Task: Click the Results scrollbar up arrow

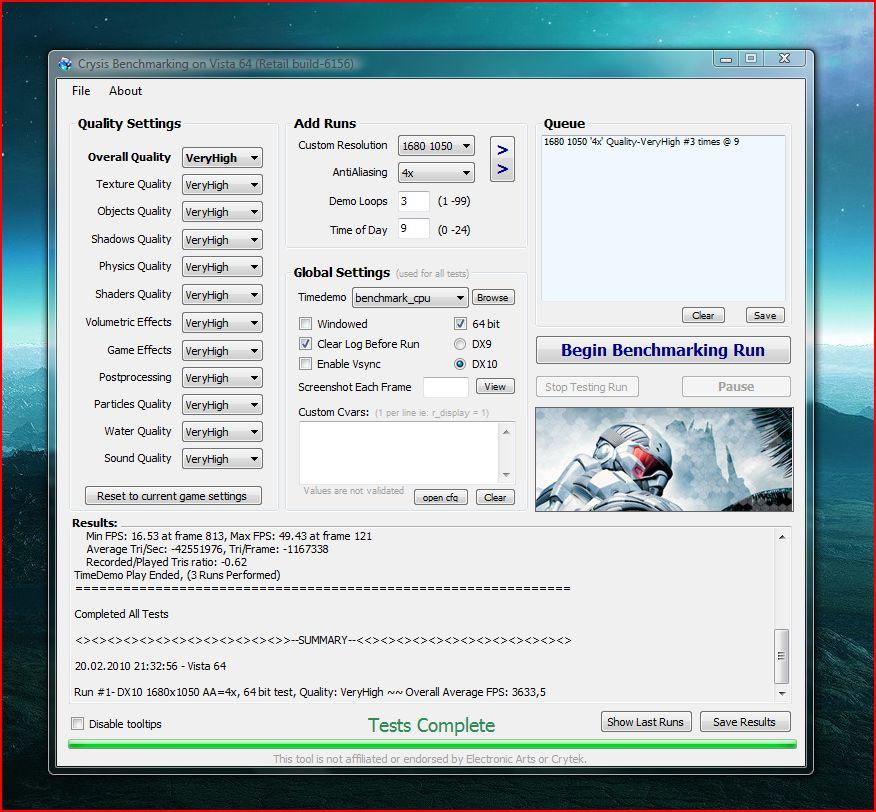Action: 782,537
